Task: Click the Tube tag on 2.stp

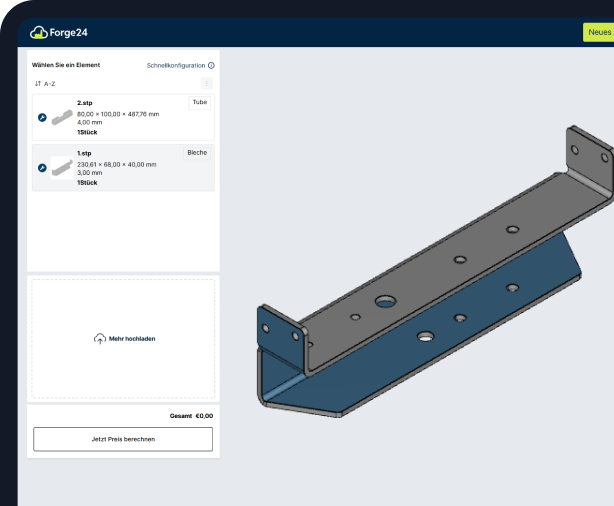Action: click(x=200, y=102)
